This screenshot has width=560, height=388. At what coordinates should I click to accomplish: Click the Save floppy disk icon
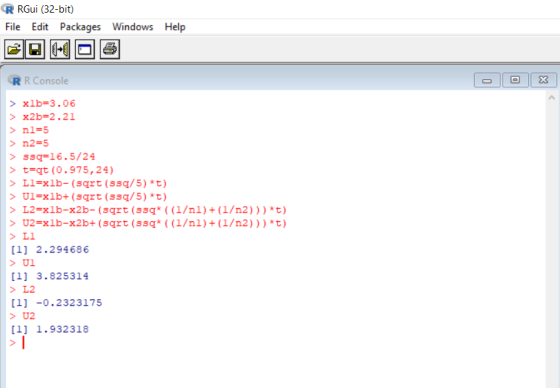(35, 49)
